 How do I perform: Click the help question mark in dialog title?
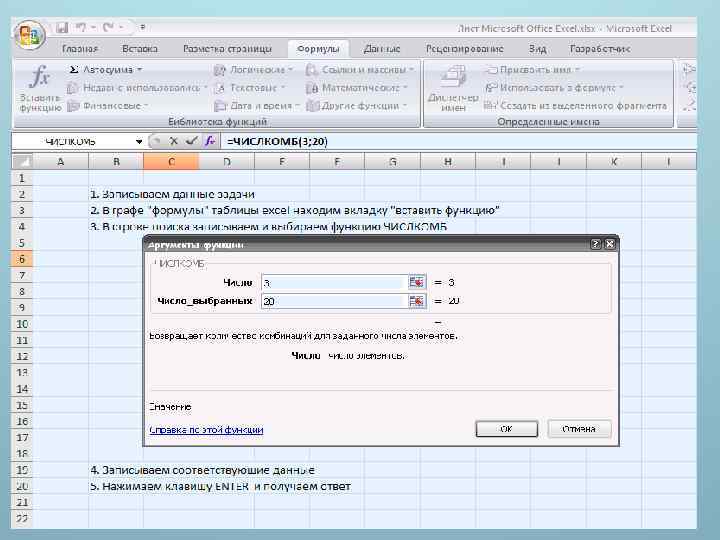click(596, 244)
